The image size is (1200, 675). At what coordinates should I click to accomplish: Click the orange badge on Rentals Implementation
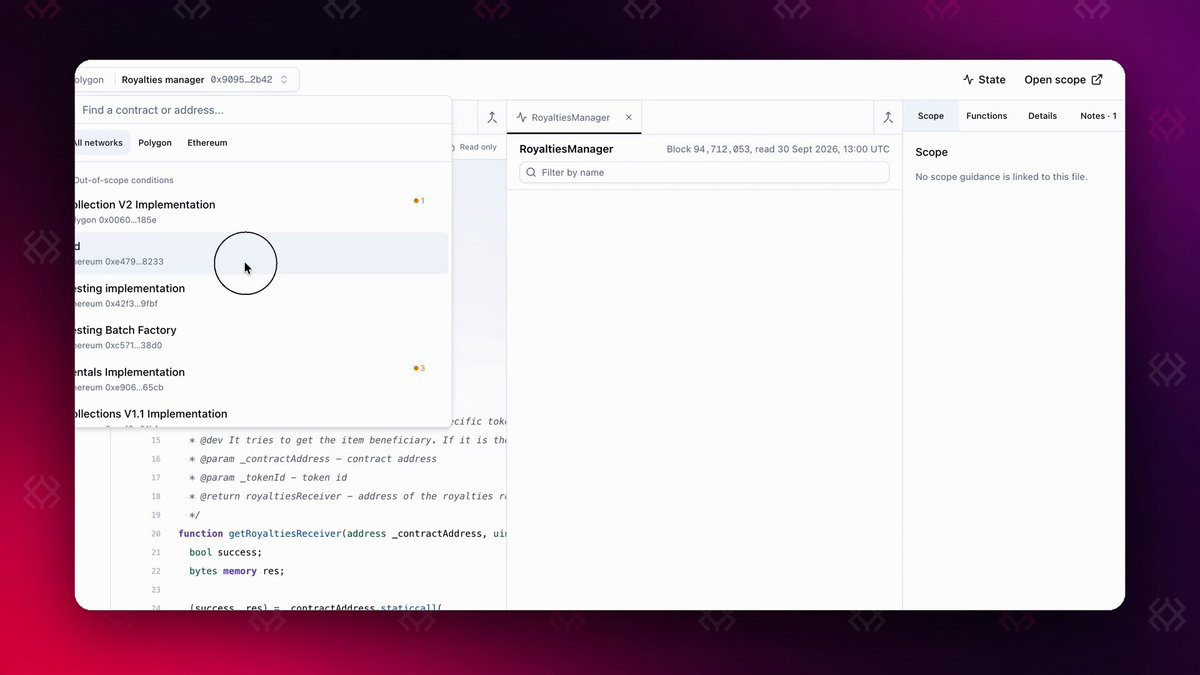[420, 368]
